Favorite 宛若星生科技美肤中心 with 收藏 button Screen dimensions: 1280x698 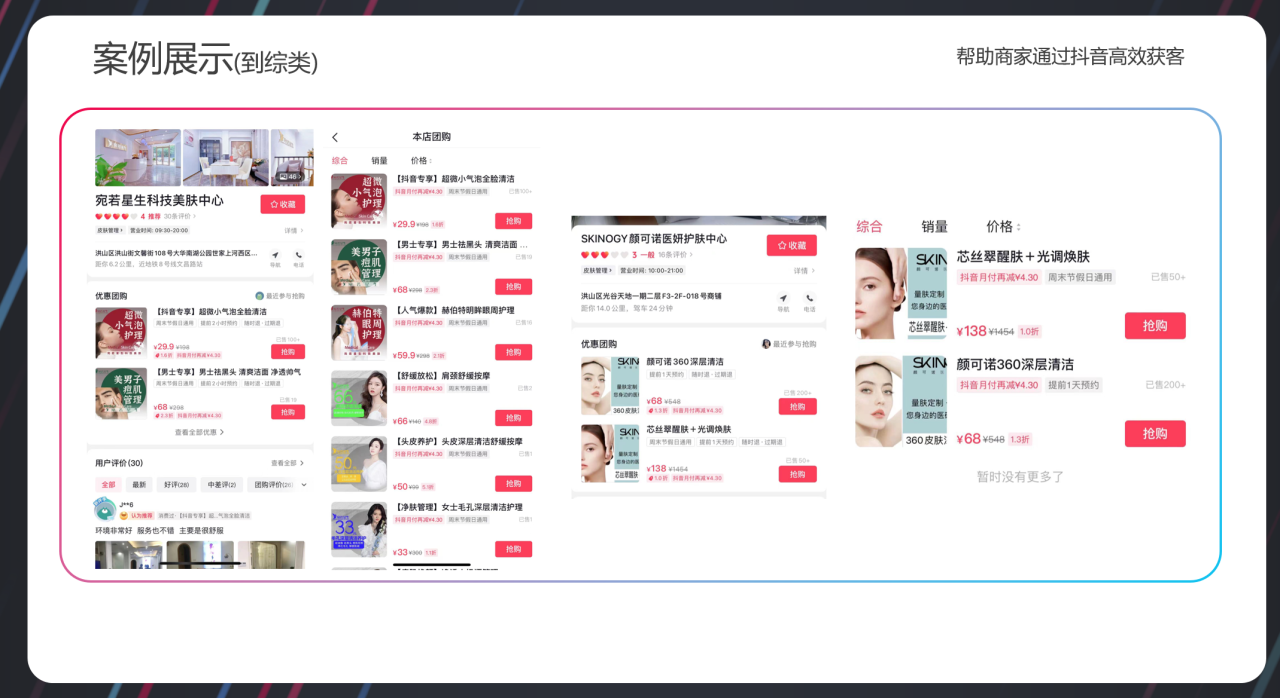coord(283,203)
